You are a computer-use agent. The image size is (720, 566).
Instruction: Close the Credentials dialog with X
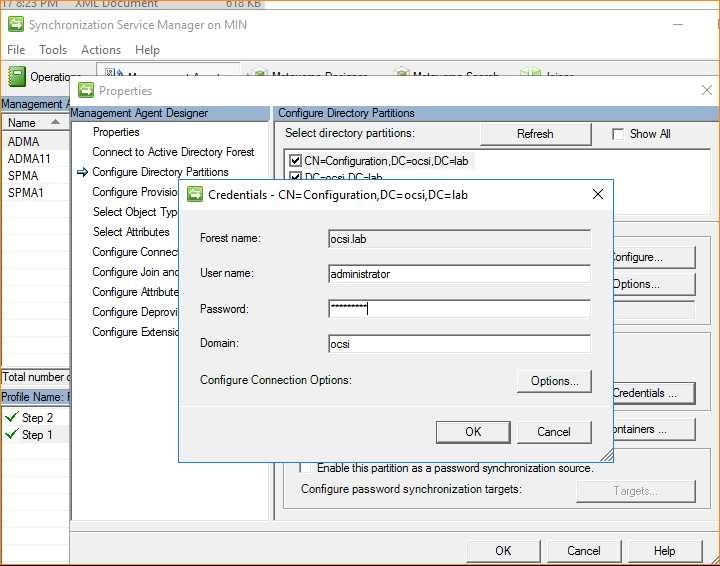point(598,194)
